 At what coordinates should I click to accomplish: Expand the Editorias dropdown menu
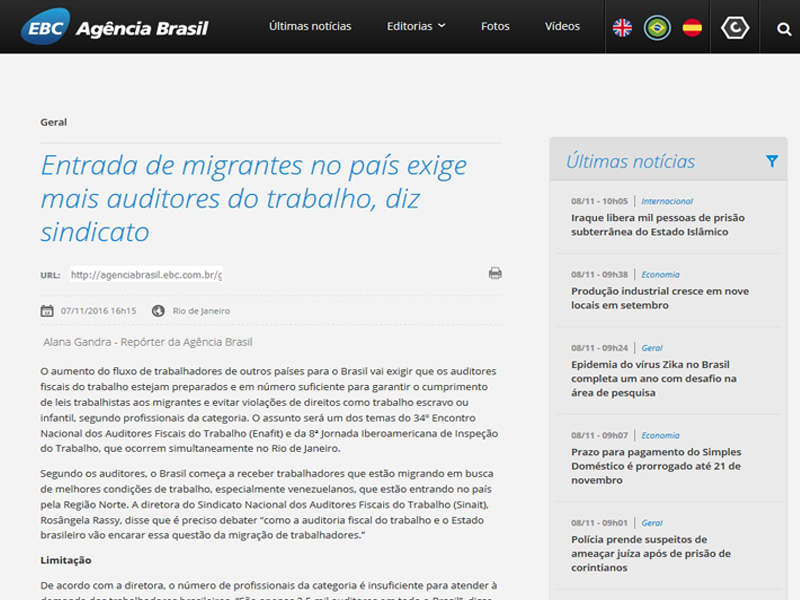[416, 26]
